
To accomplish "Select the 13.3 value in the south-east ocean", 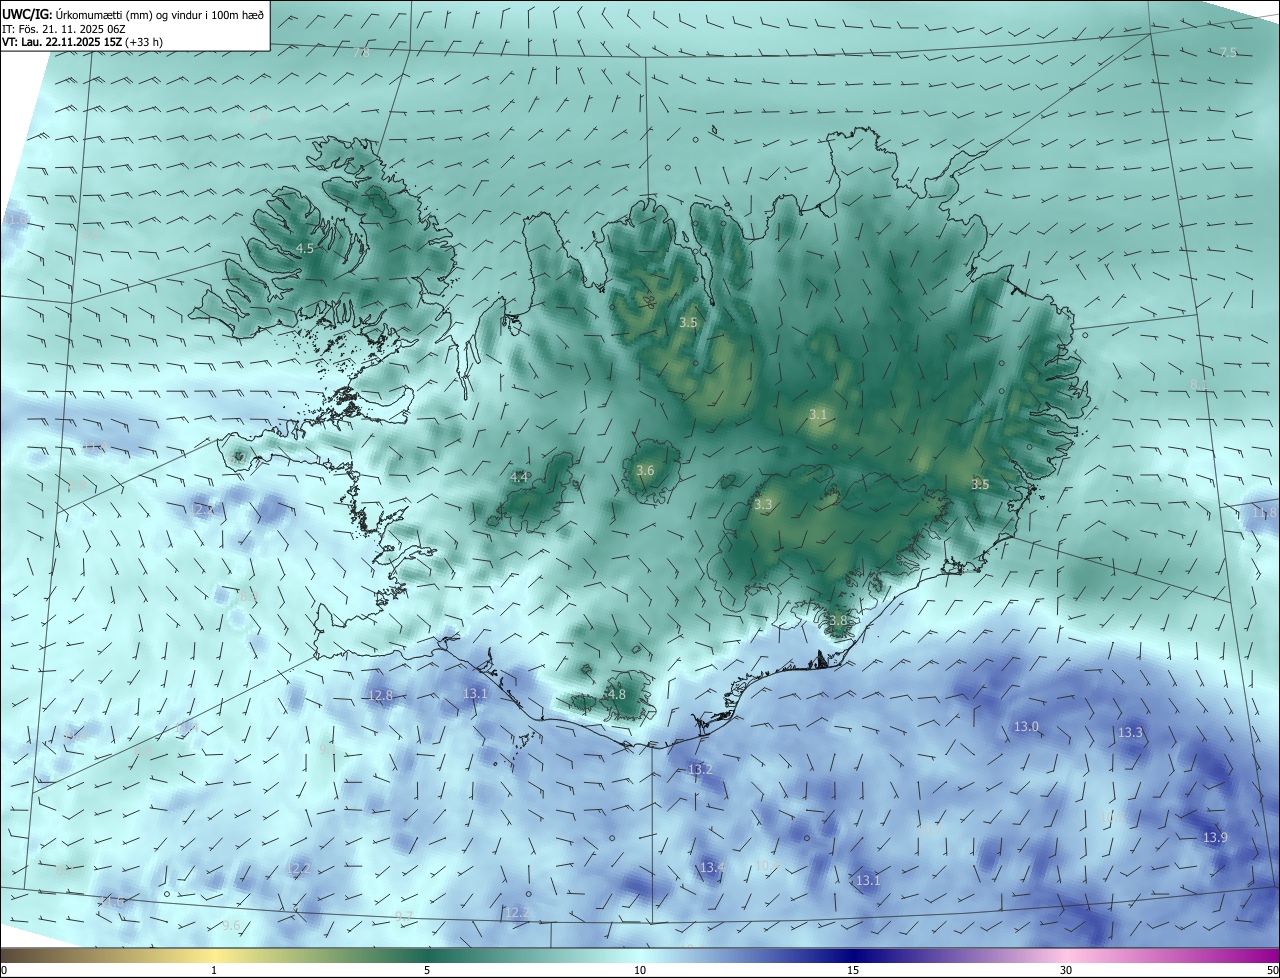I will (1130, 733).
